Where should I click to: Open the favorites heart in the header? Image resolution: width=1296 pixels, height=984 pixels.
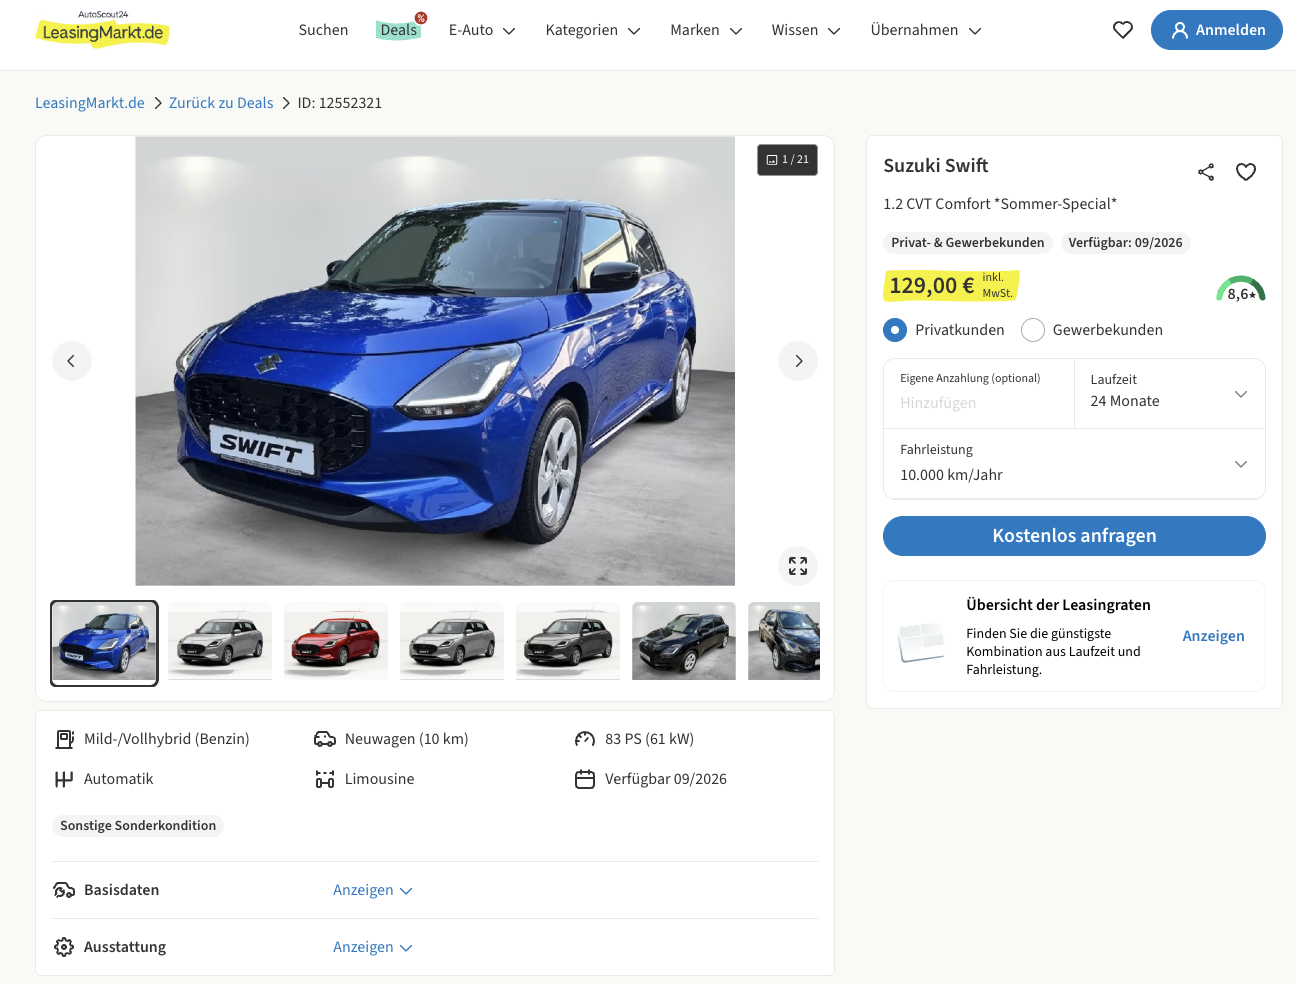click(1123, 30)
